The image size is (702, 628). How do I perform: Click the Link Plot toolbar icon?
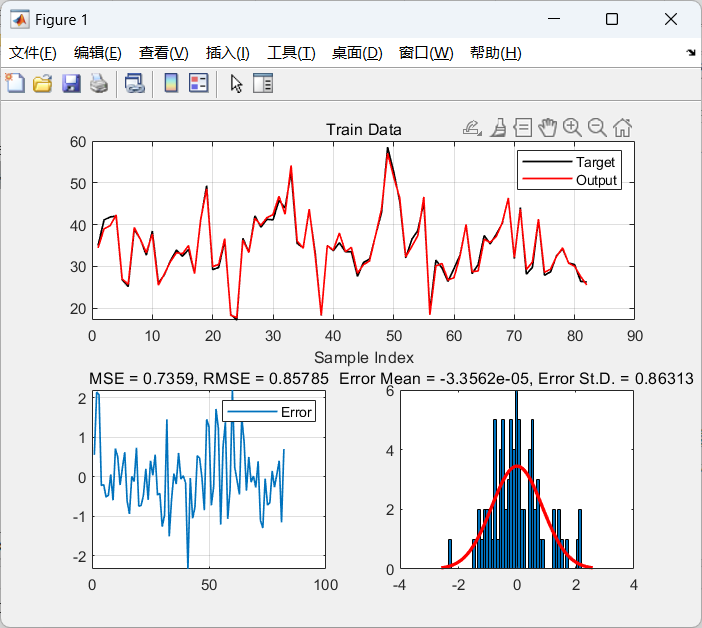point(134,84)
